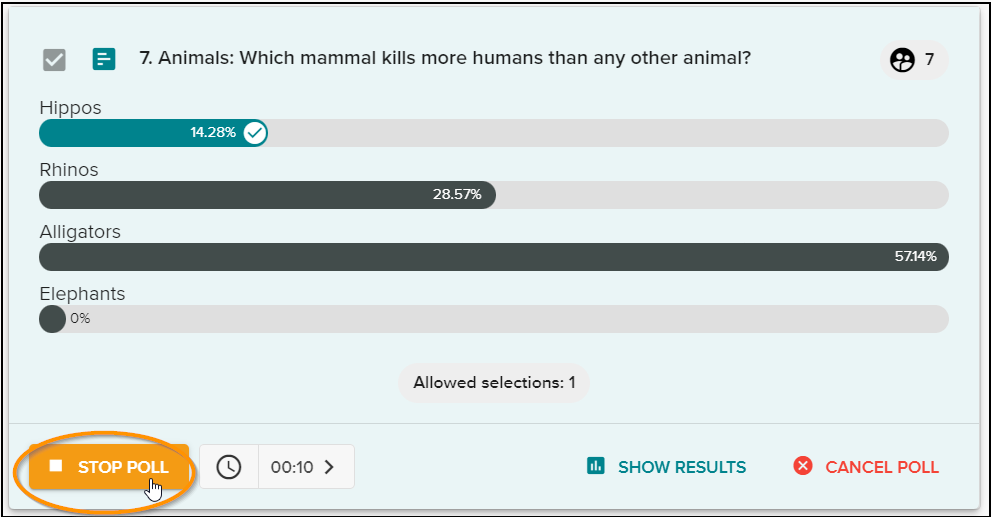Click the teal poll question type icon
The image size is (991, 517).
point(104,59)
